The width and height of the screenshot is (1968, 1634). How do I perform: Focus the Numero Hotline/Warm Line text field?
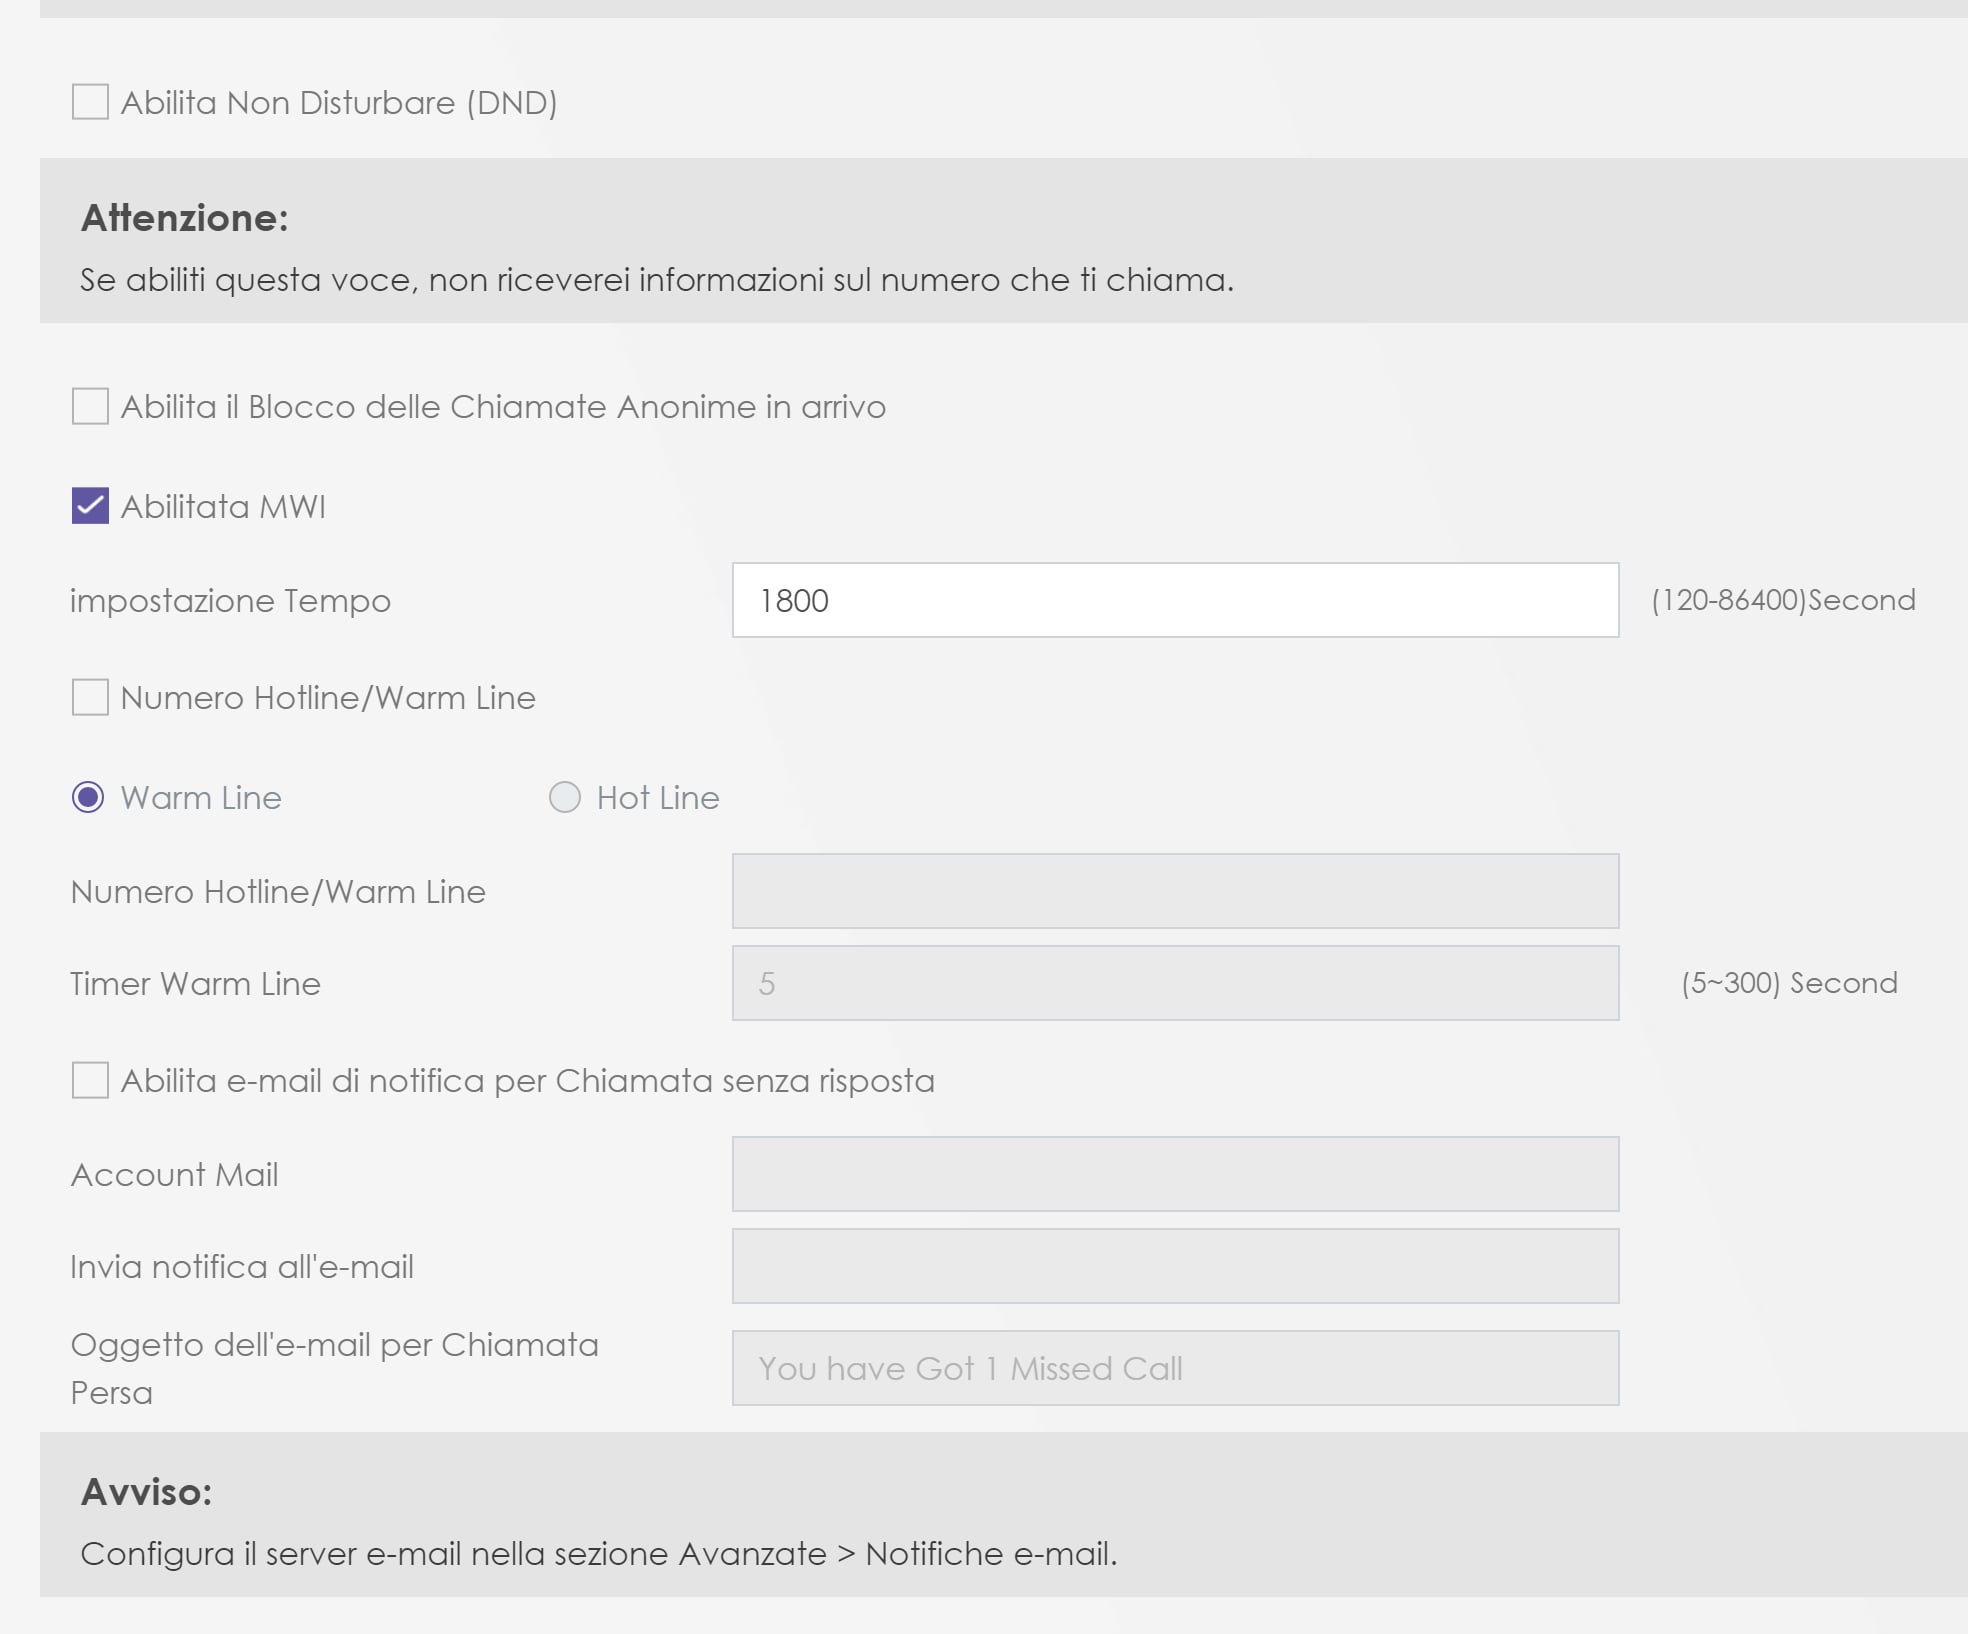(x=1175, y=891)
